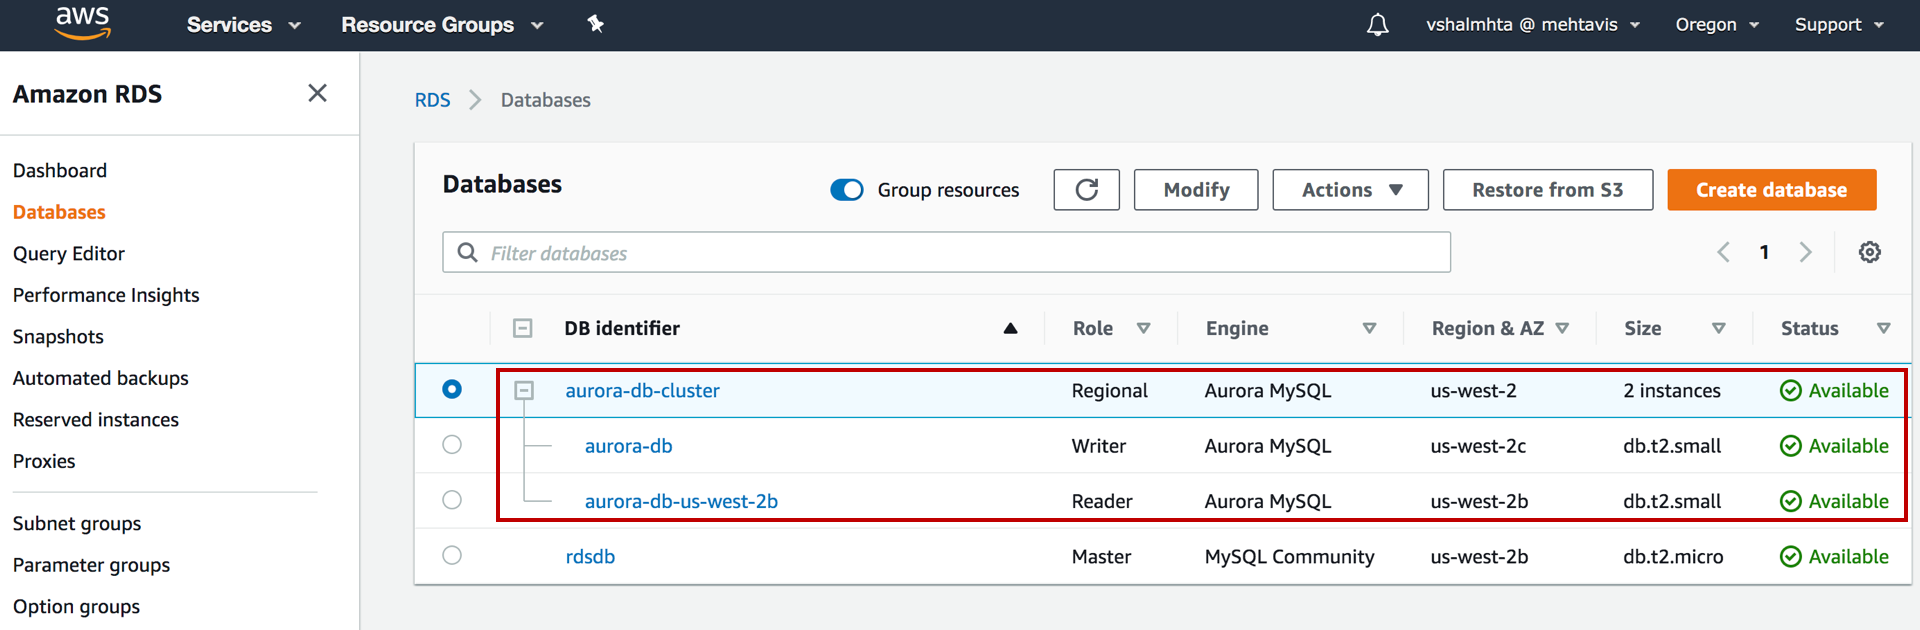Click Available status icon for aurora-db-us-west-2b
The image size is (1920, 630).
(x=1791, y=501)
